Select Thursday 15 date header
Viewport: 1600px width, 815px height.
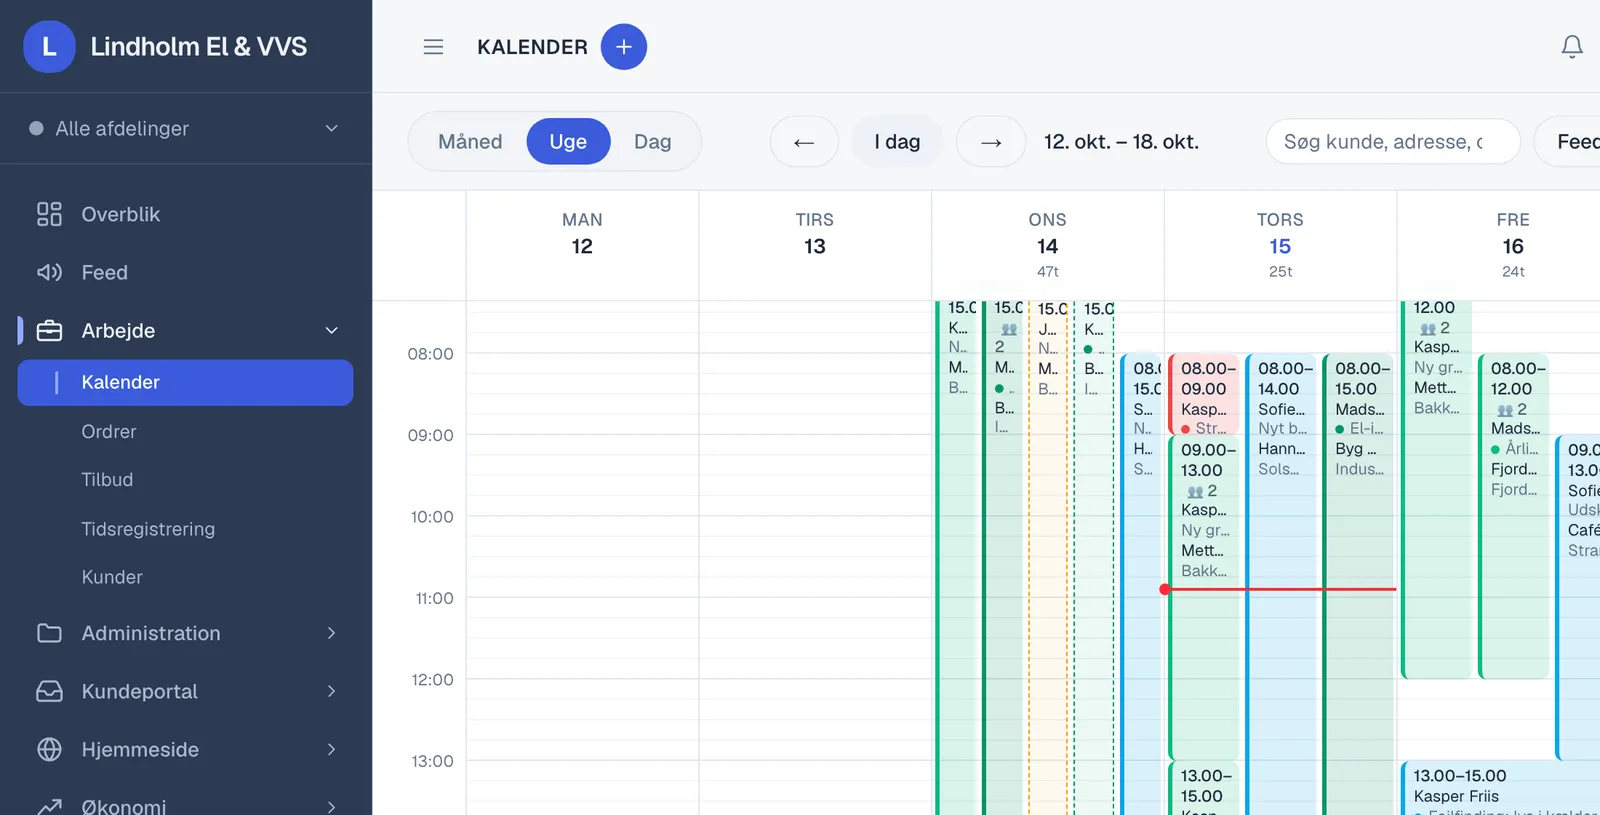[x=1280, y=246]
